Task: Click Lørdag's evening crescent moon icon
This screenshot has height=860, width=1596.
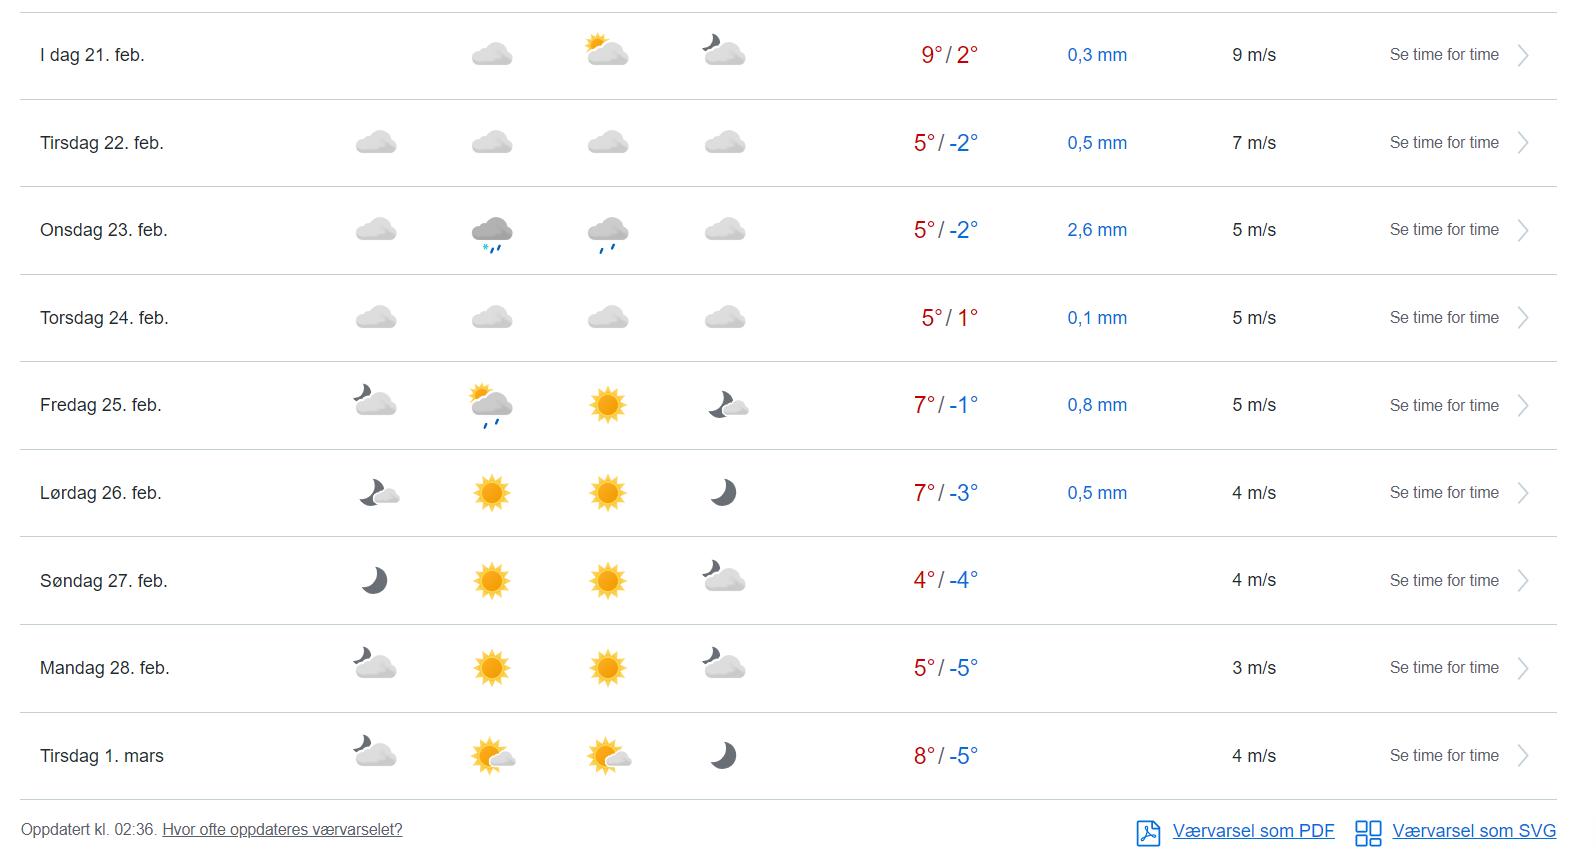Action: [x=723, y=493]
